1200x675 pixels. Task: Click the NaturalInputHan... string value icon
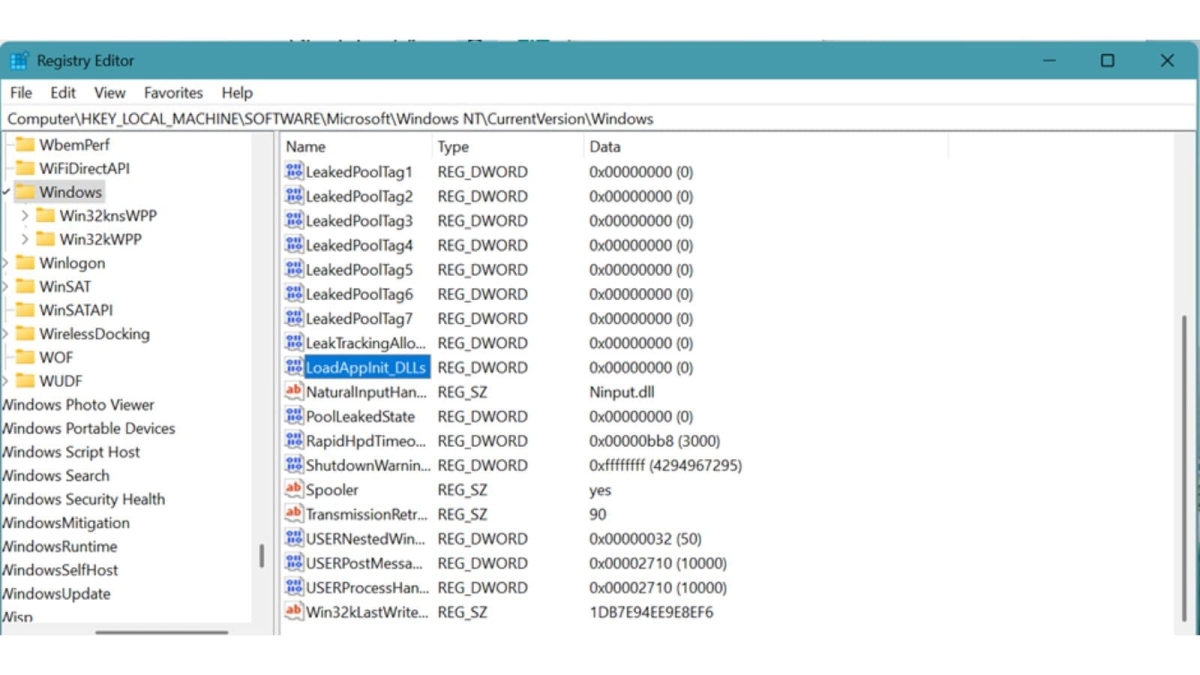point(294,392)
